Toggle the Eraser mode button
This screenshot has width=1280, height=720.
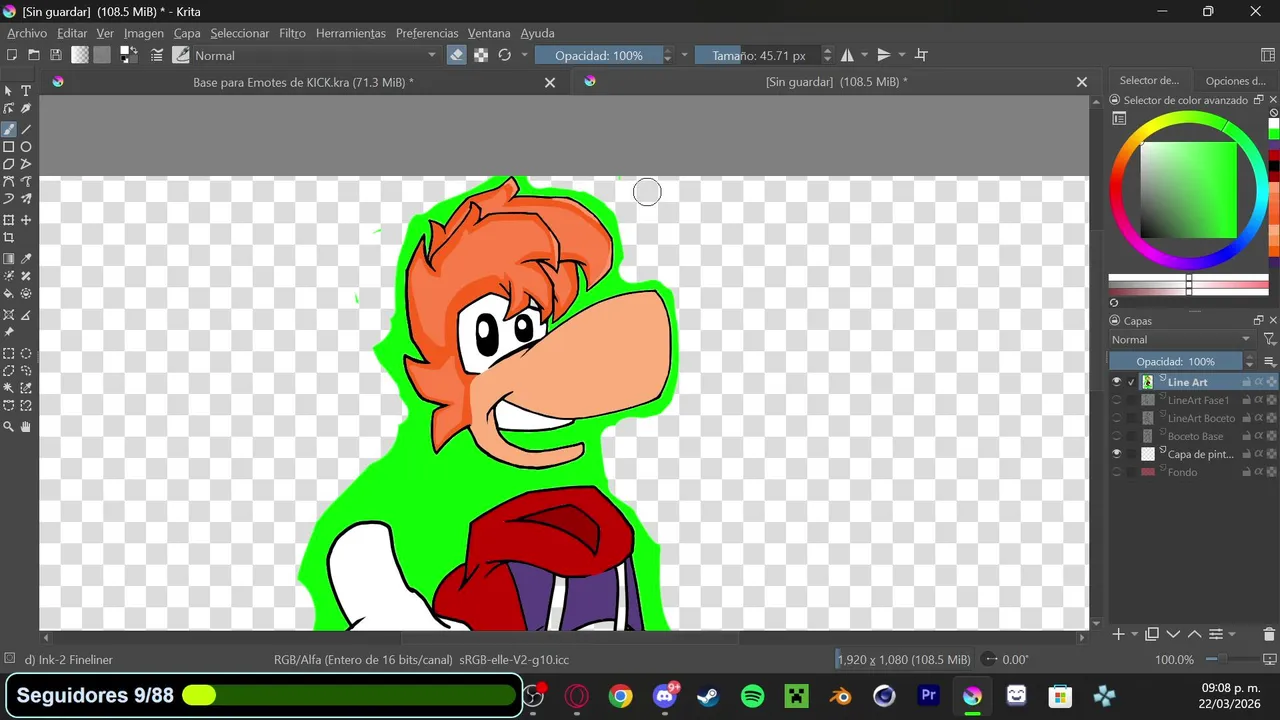[x=457, y=55]
